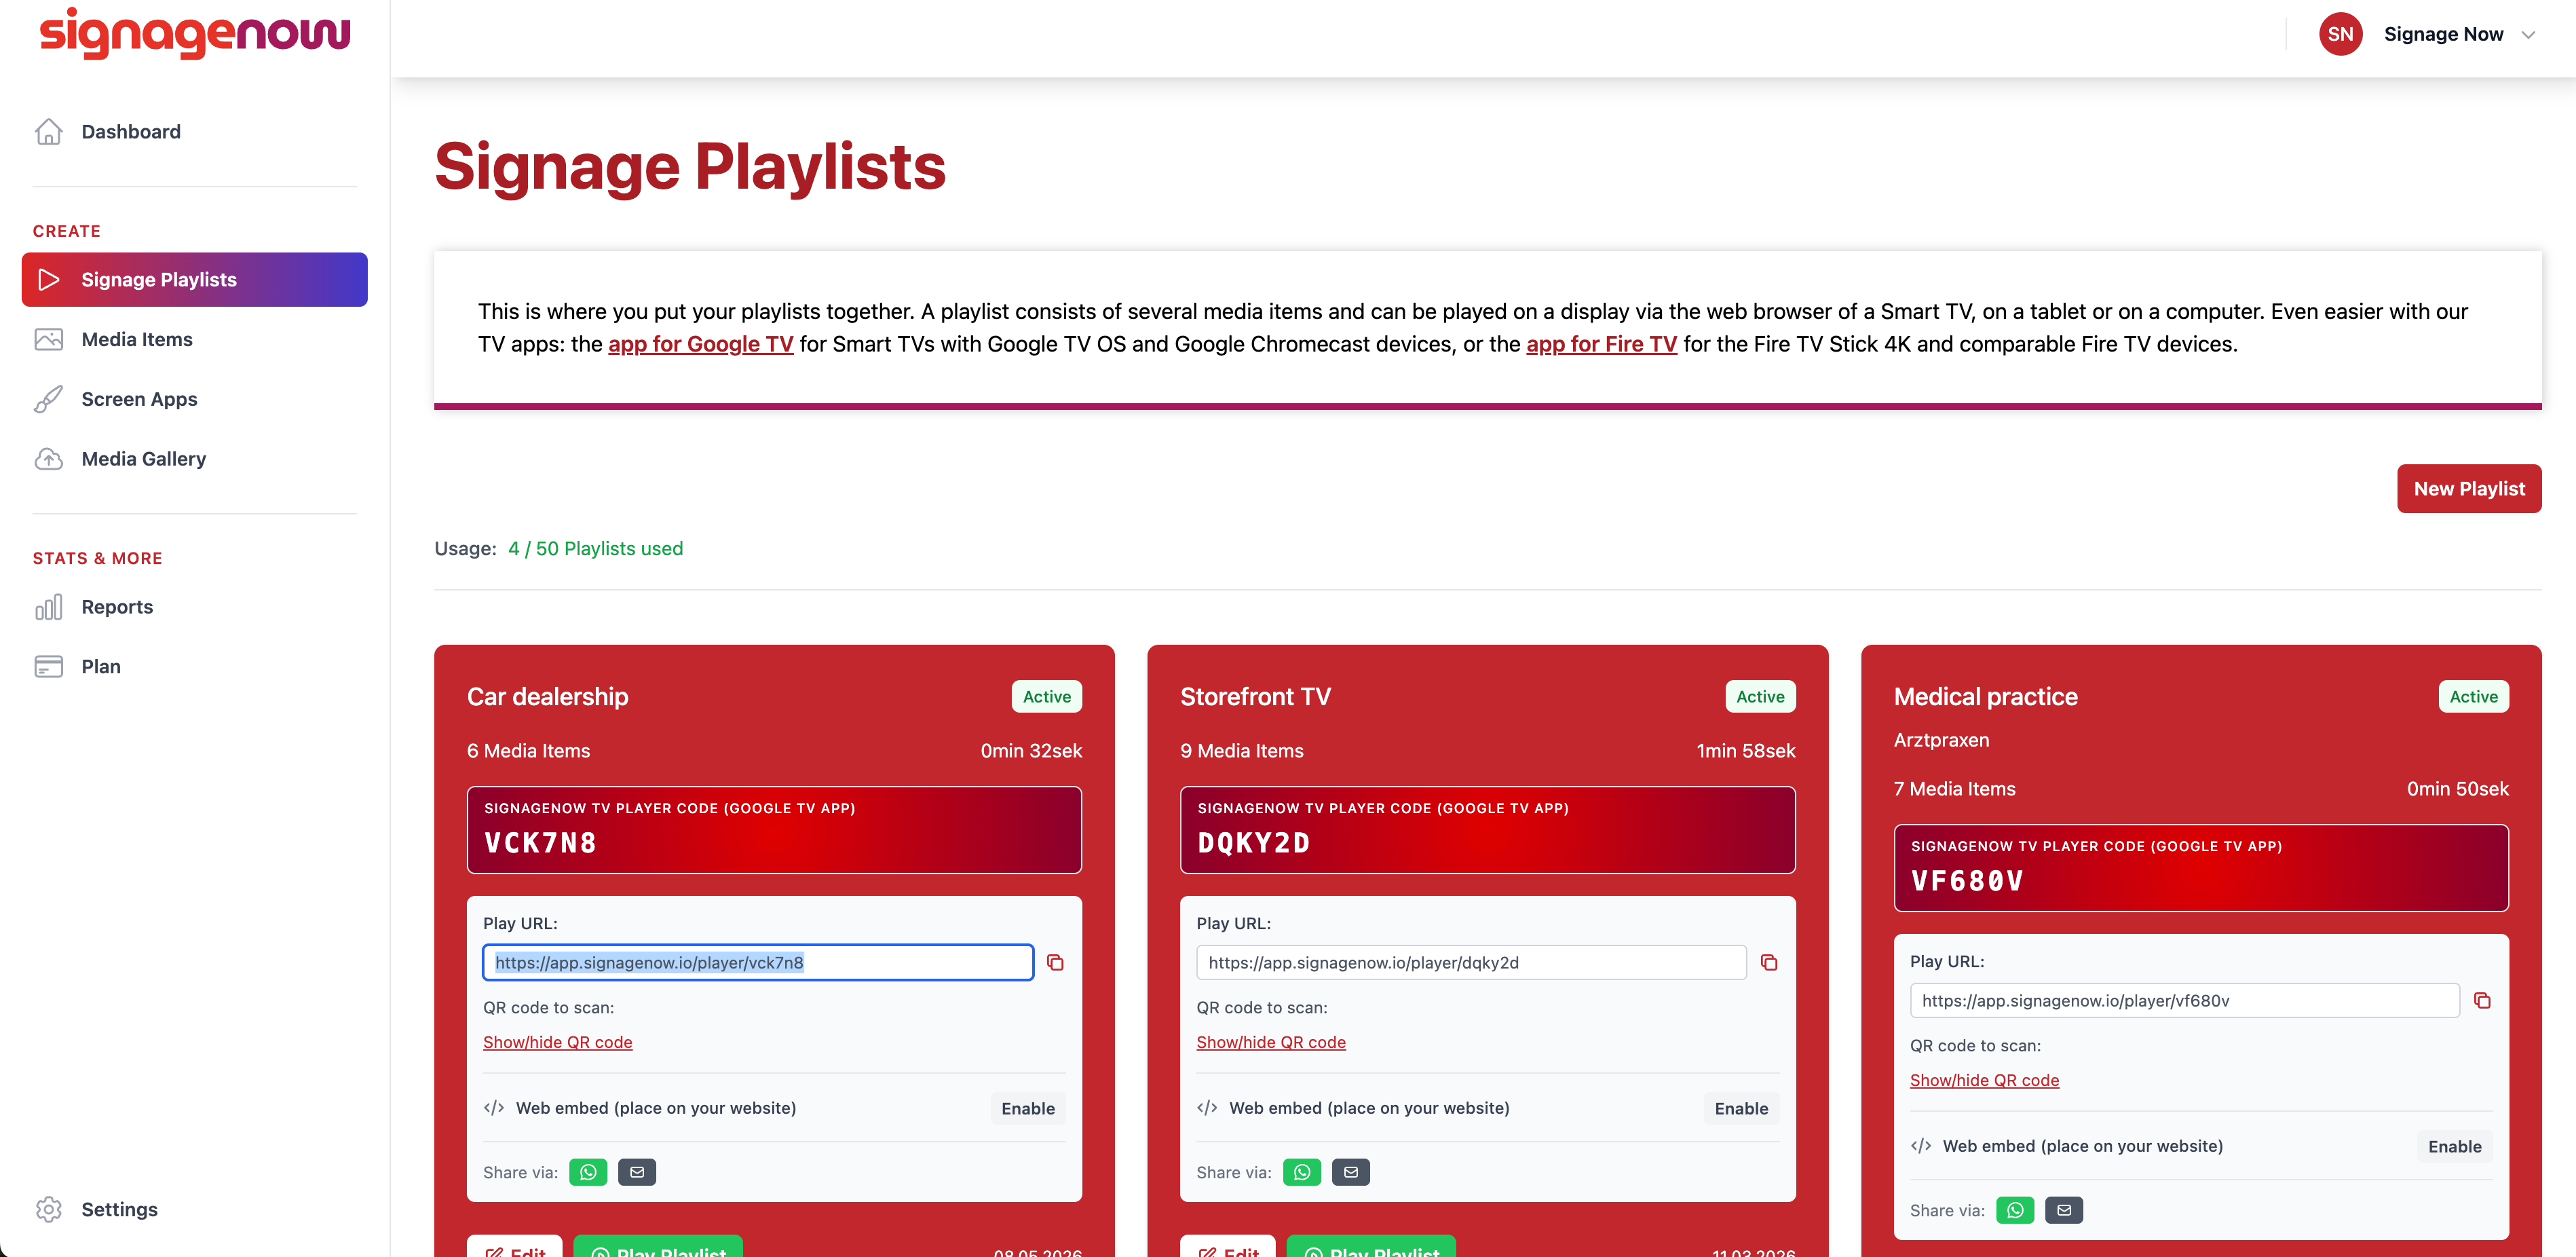Click the Screen Apps brush icon

click(48, 399)
